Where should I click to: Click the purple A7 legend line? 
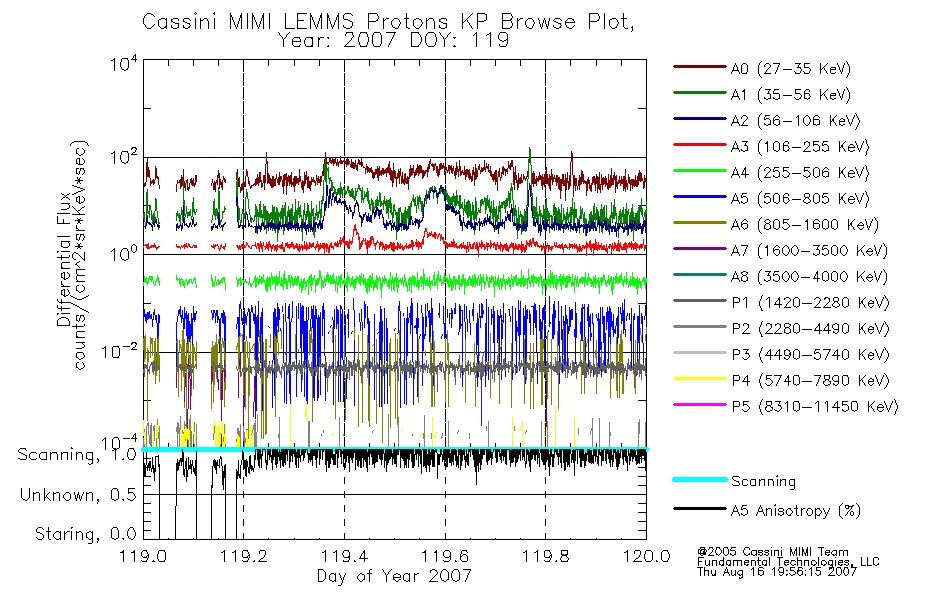699,248
